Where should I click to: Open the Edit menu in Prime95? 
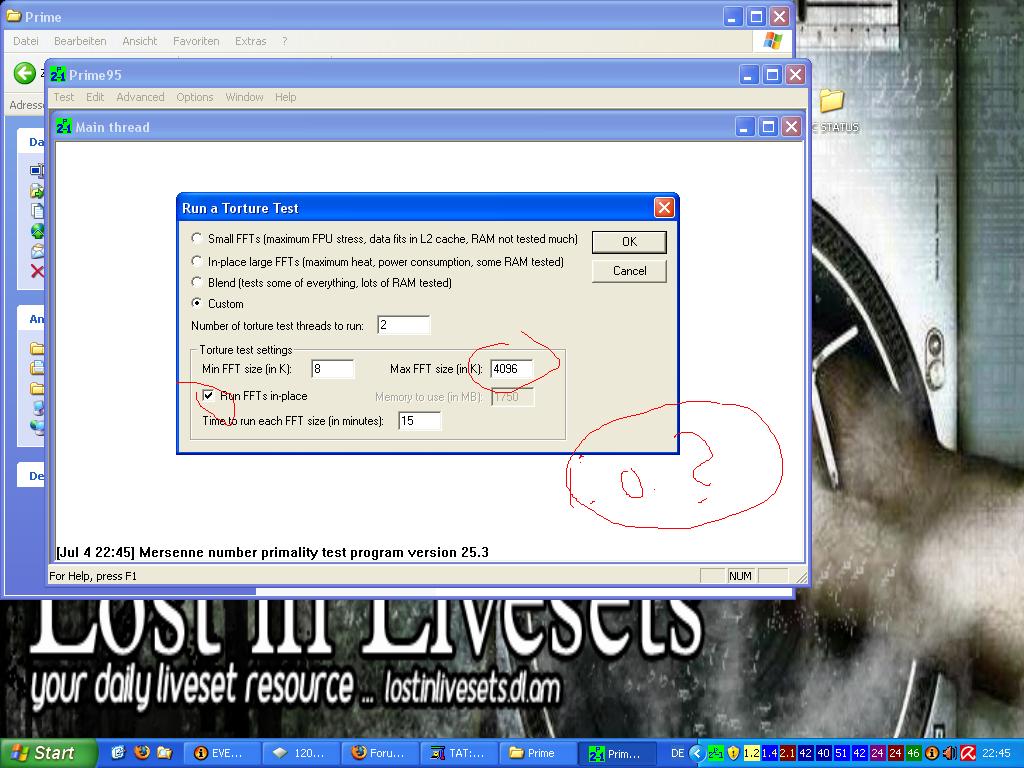[95, 97]
